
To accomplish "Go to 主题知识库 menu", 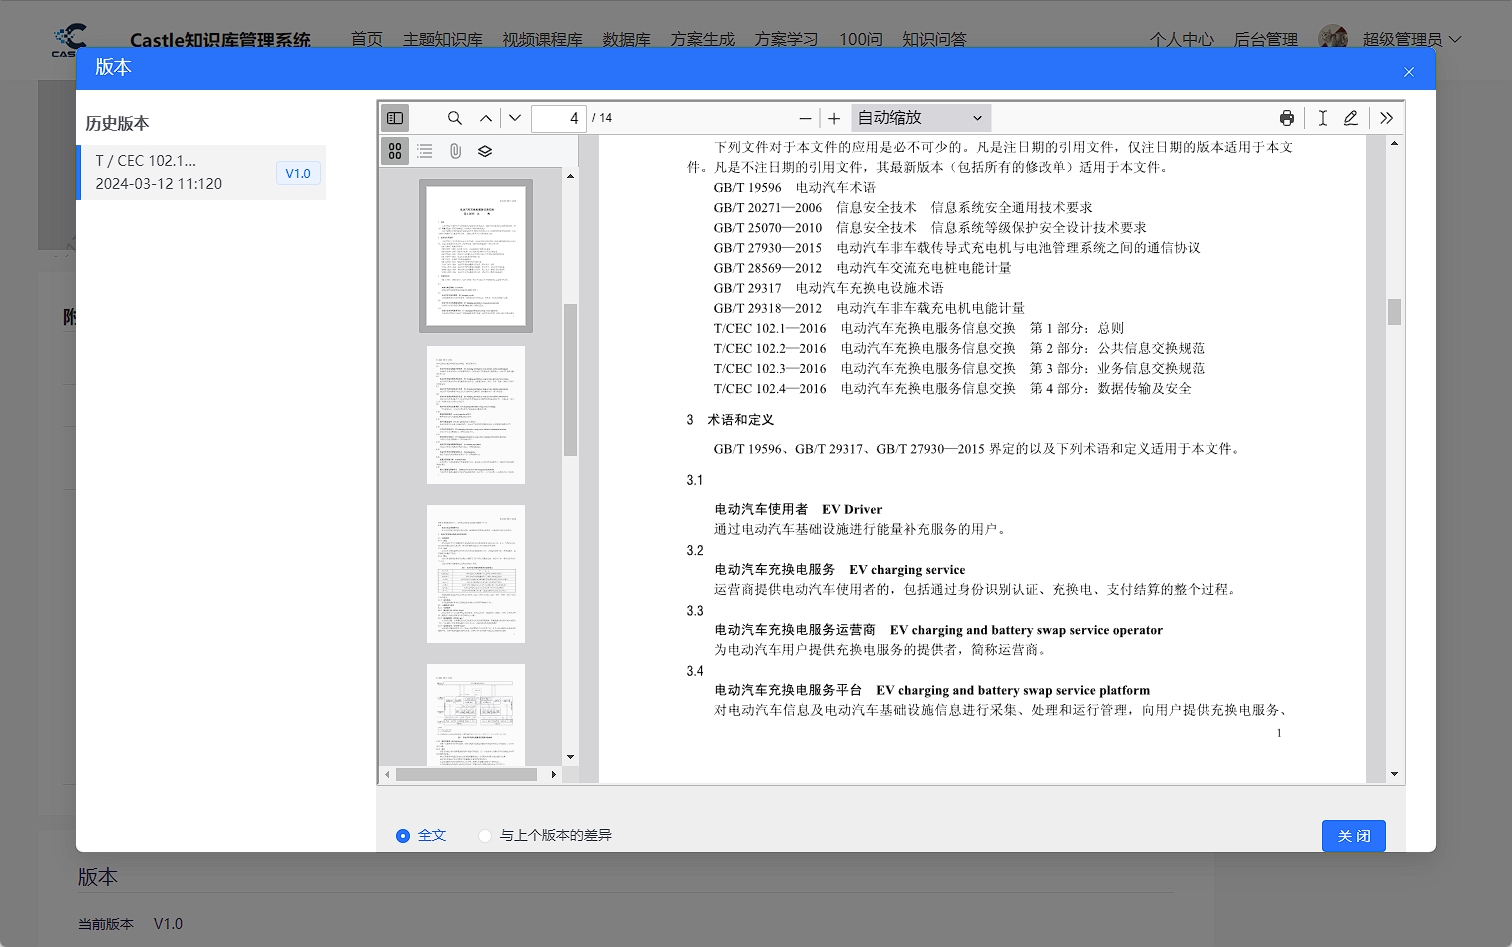I will click(x=442, y=39).
